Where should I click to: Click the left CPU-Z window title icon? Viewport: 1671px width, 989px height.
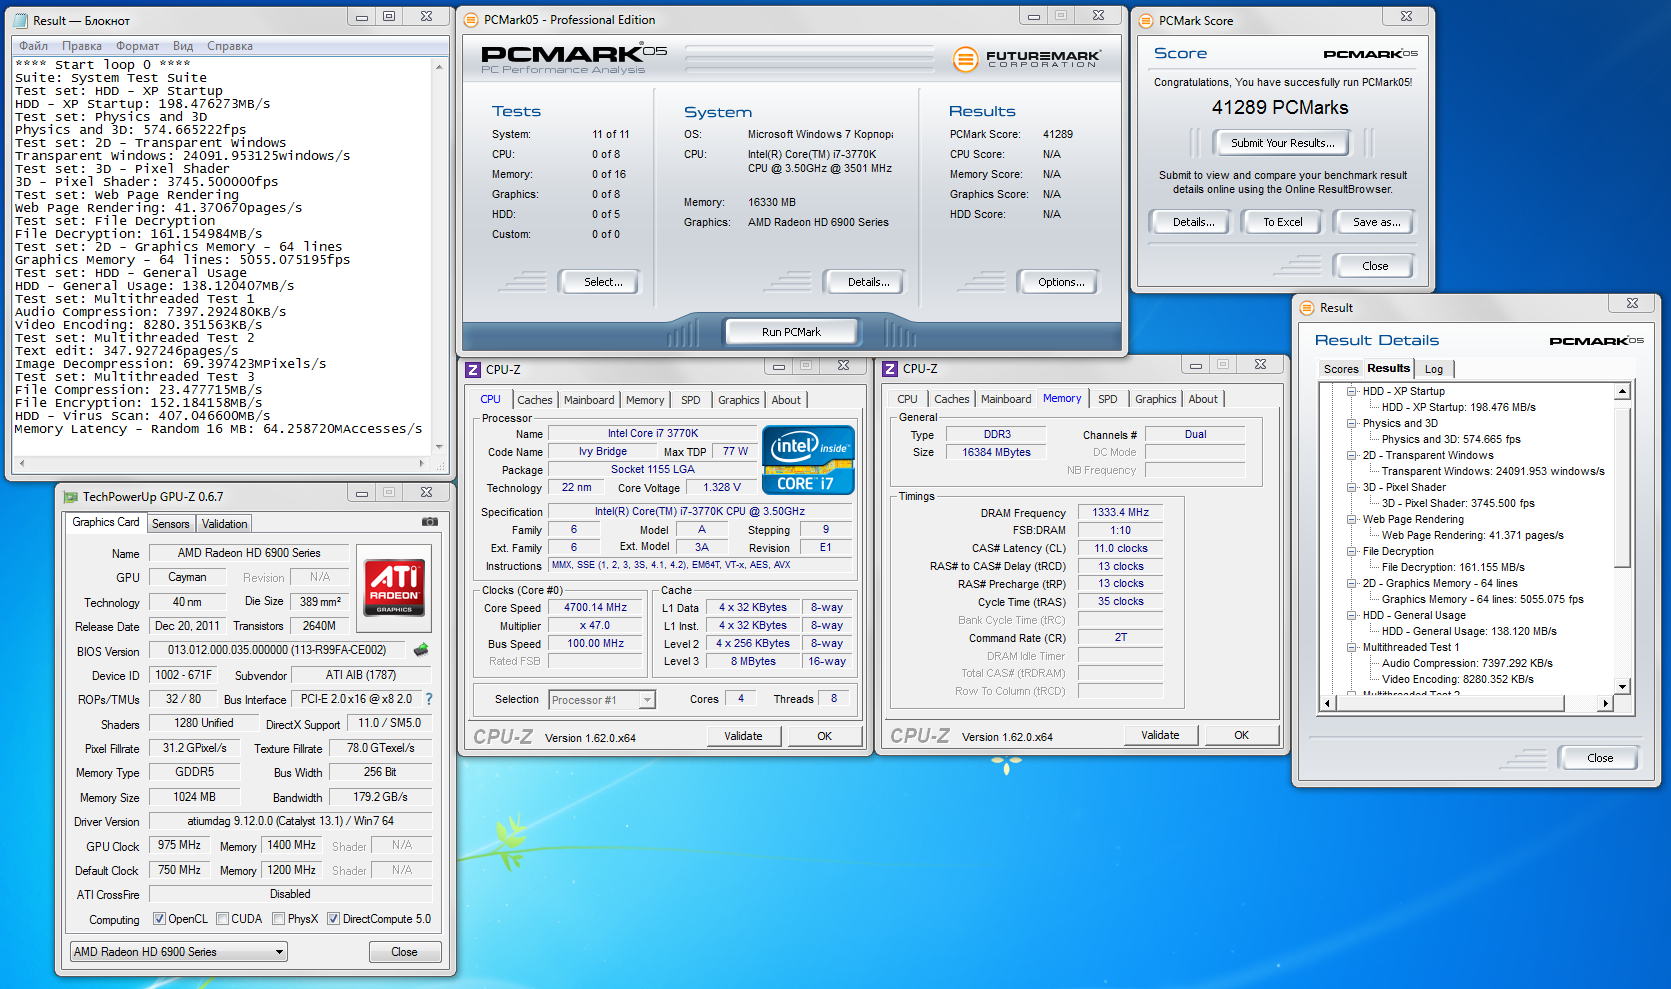pos(473,370)
